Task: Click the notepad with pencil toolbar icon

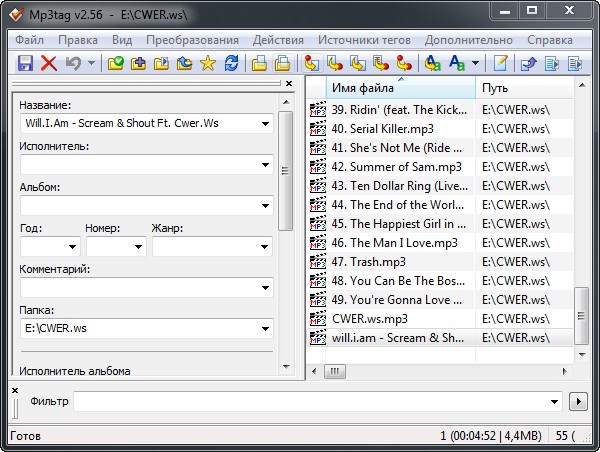Action: click(500, 63)
